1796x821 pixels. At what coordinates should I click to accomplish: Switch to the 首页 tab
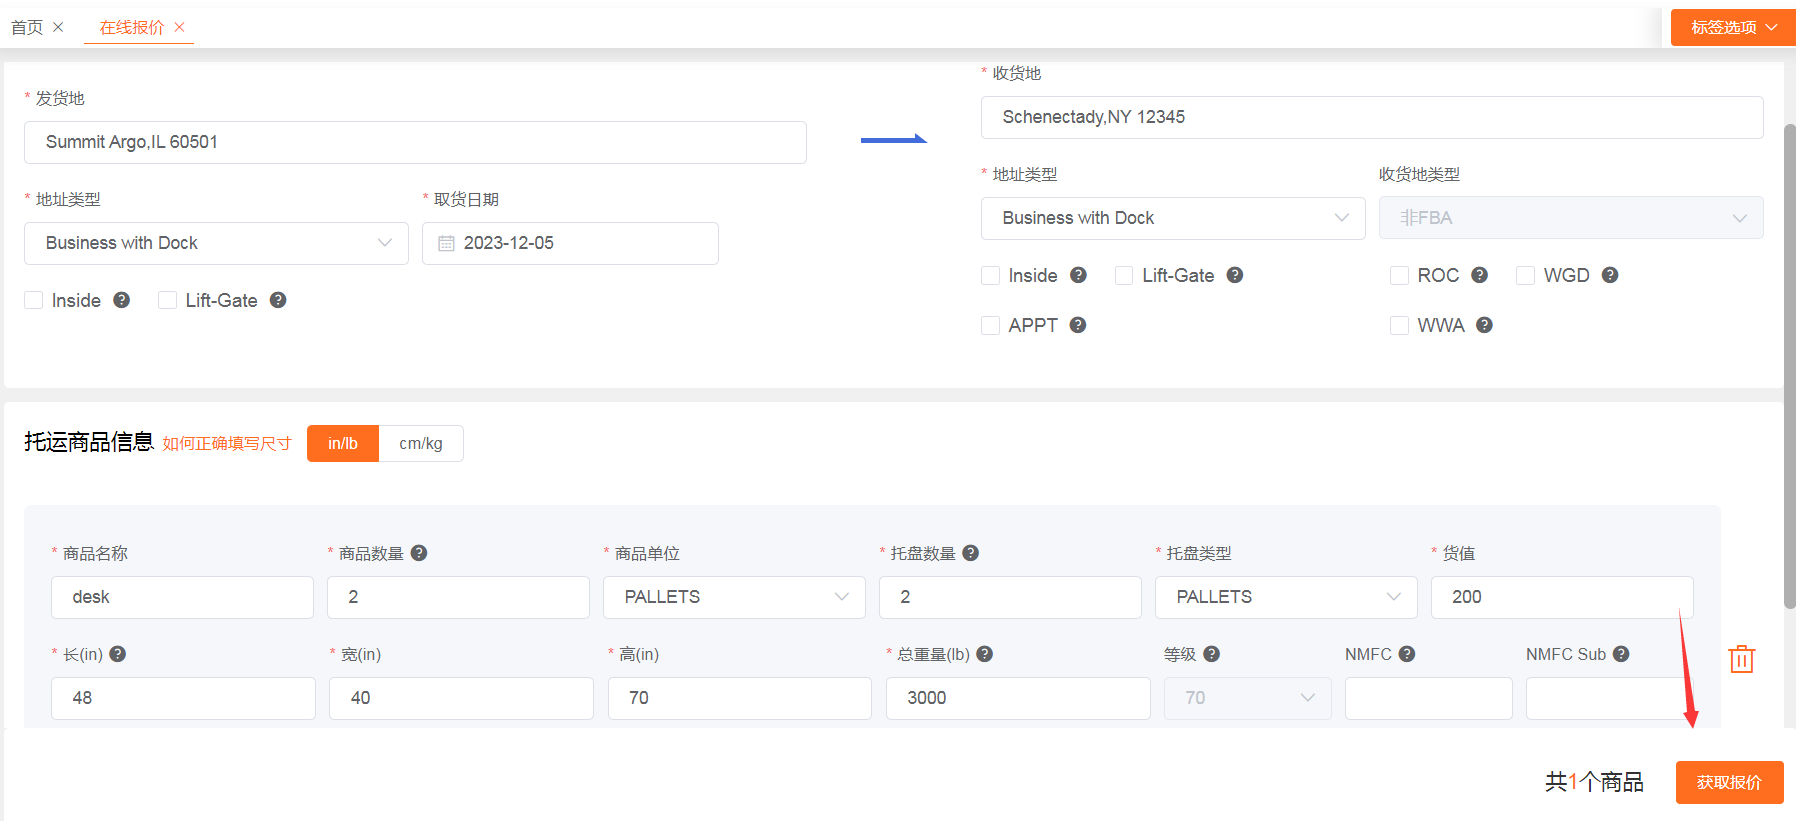27,27
